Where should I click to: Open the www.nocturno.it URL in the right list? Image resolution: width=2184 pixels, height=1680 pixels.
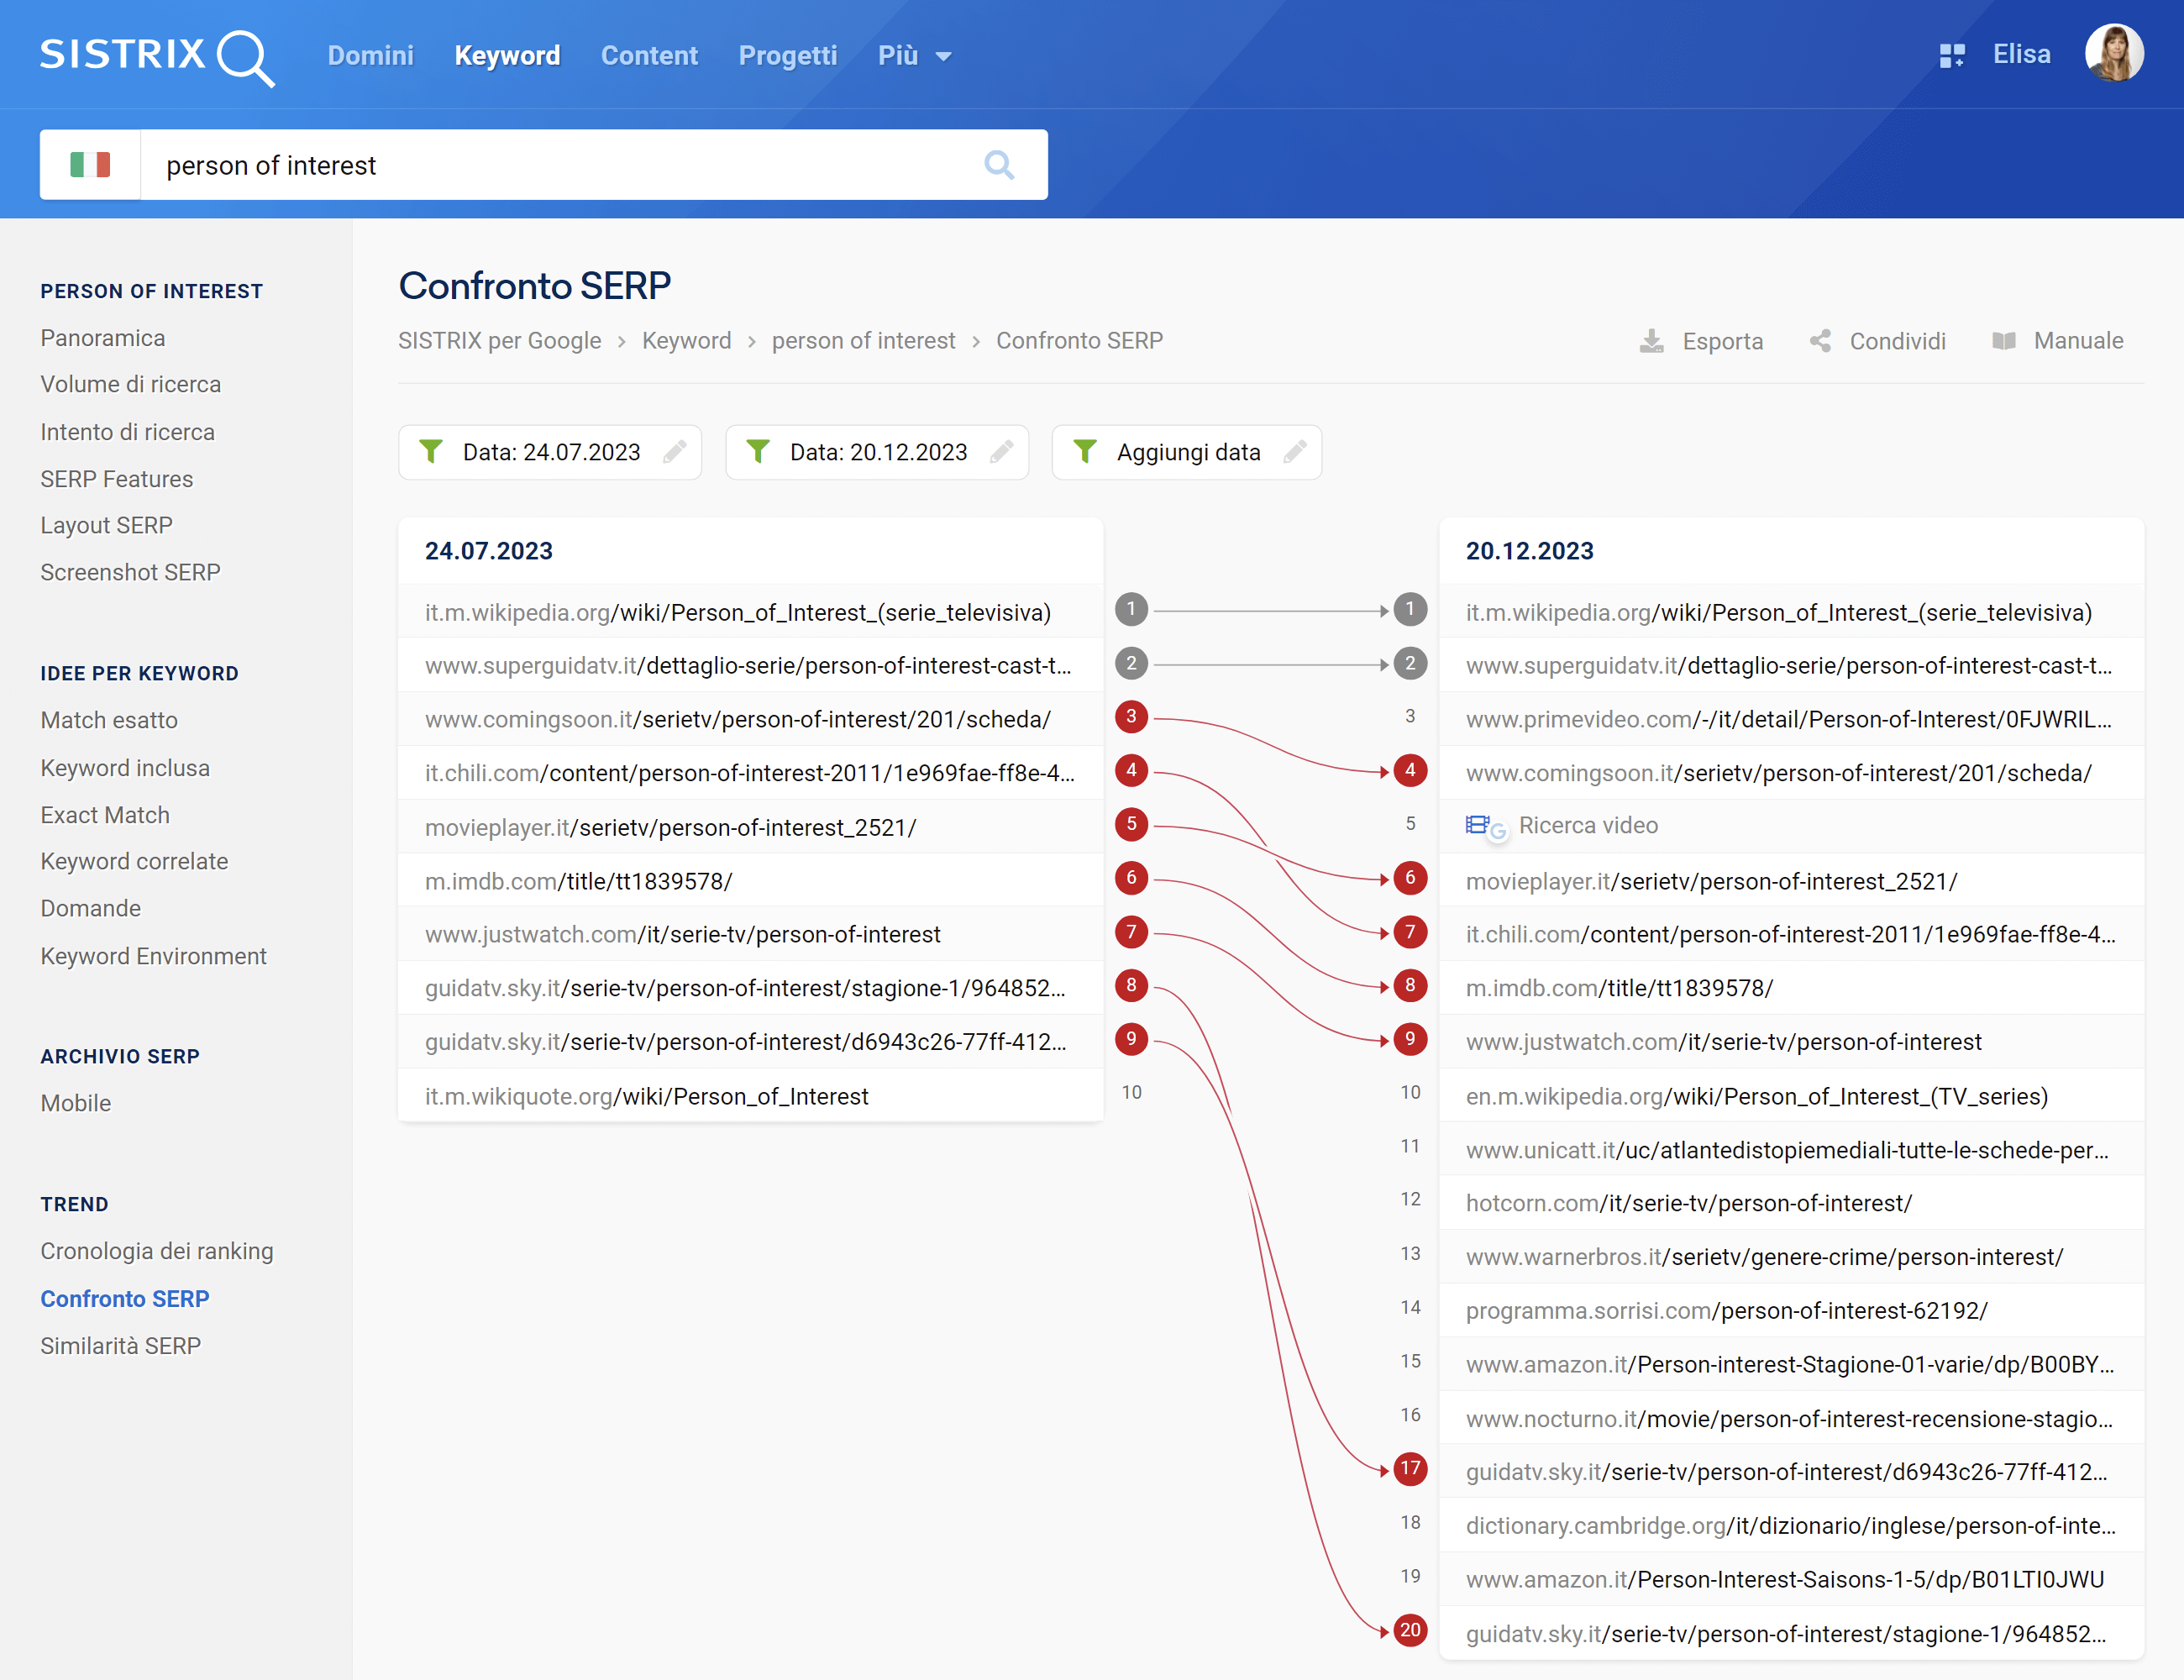[1790, 1420]
